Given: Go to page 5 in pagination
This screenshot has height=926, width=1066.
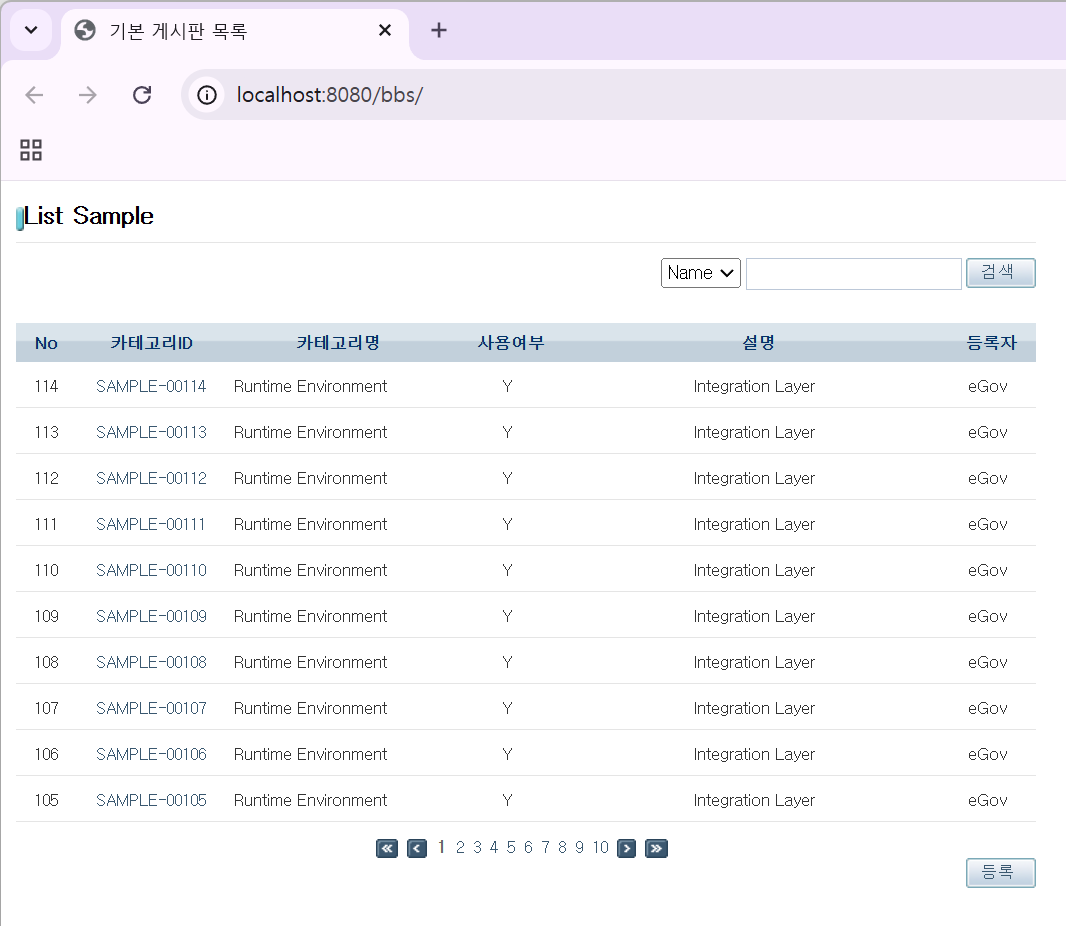Looking at the screenshot, I should point(511,848).
